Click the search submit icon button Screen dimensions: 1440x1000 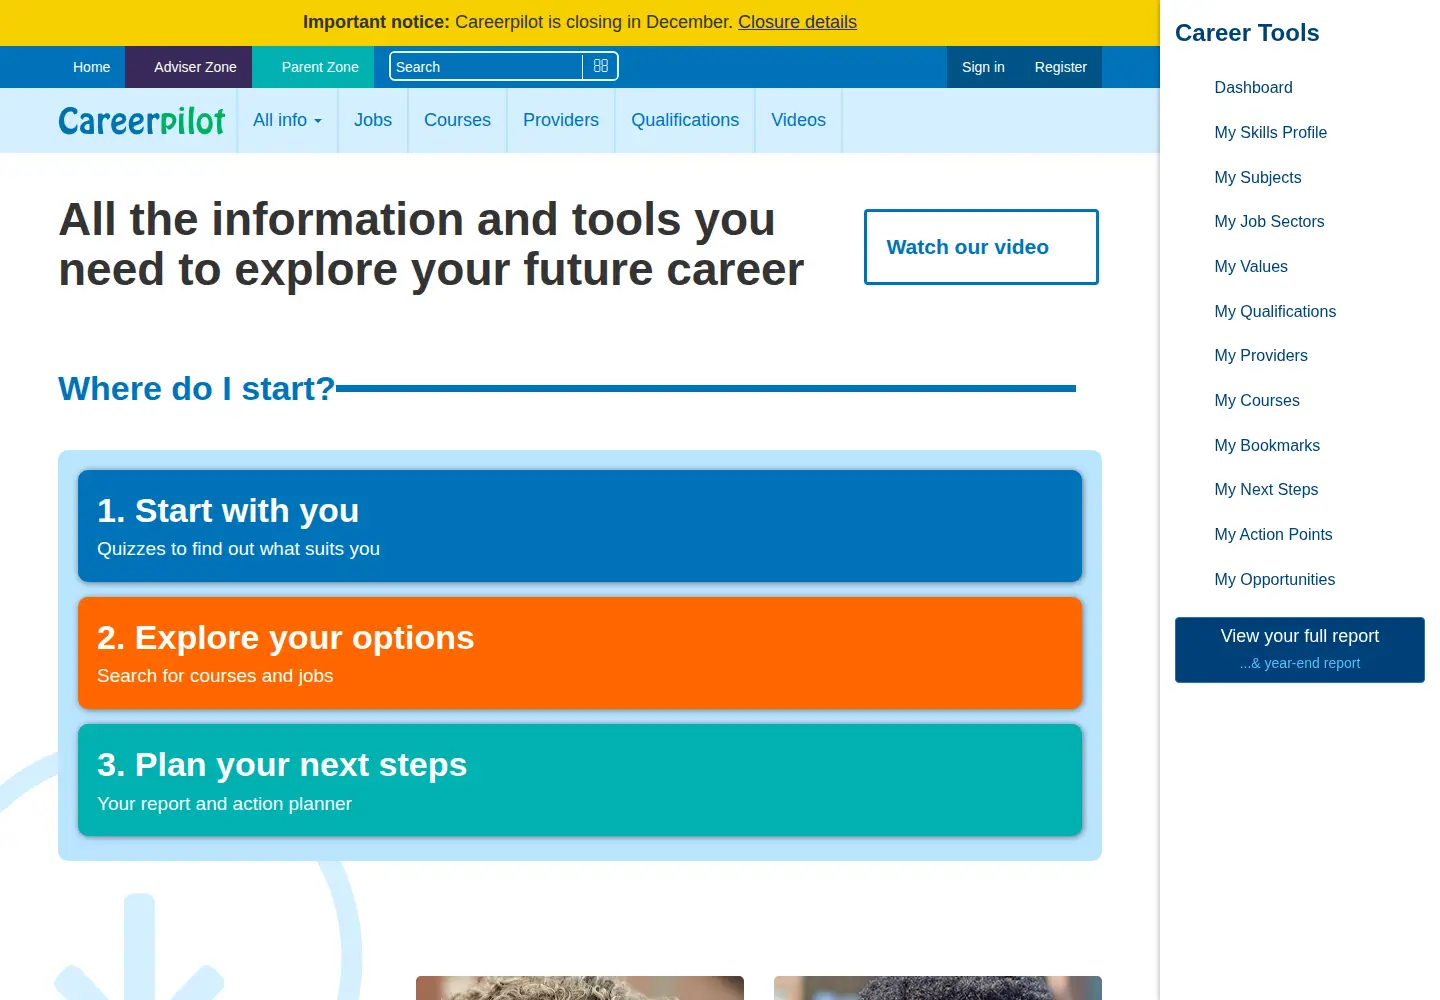coord(600,66)
